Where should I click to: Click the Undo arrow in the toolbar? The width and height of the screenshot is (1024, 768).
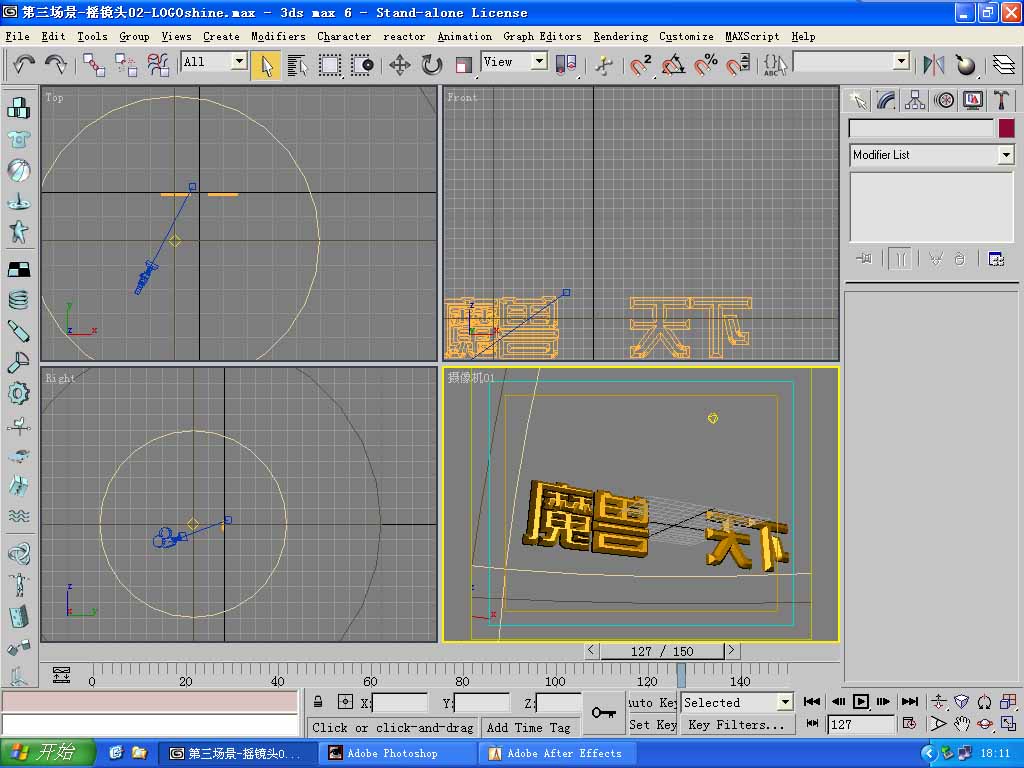click(x=24, y=65)
